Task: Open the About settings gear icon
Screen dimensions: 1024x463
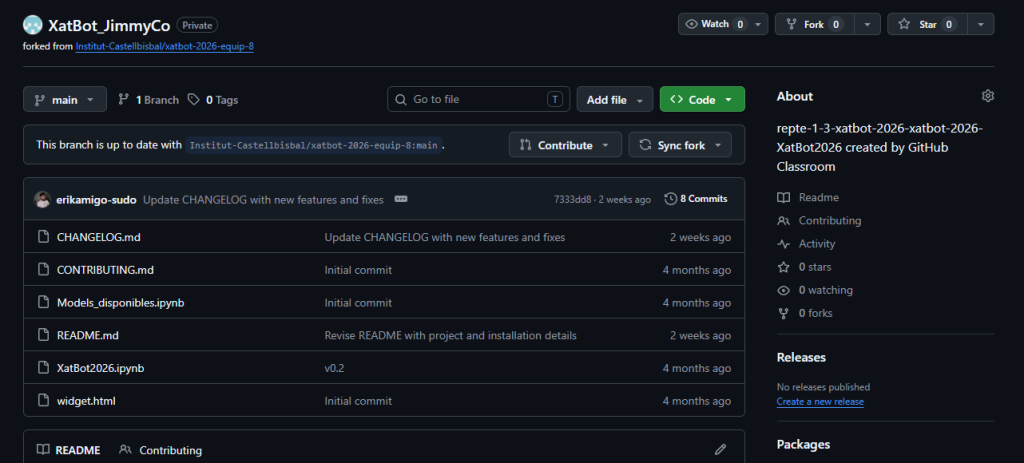Action: click(x=987, y=96)
